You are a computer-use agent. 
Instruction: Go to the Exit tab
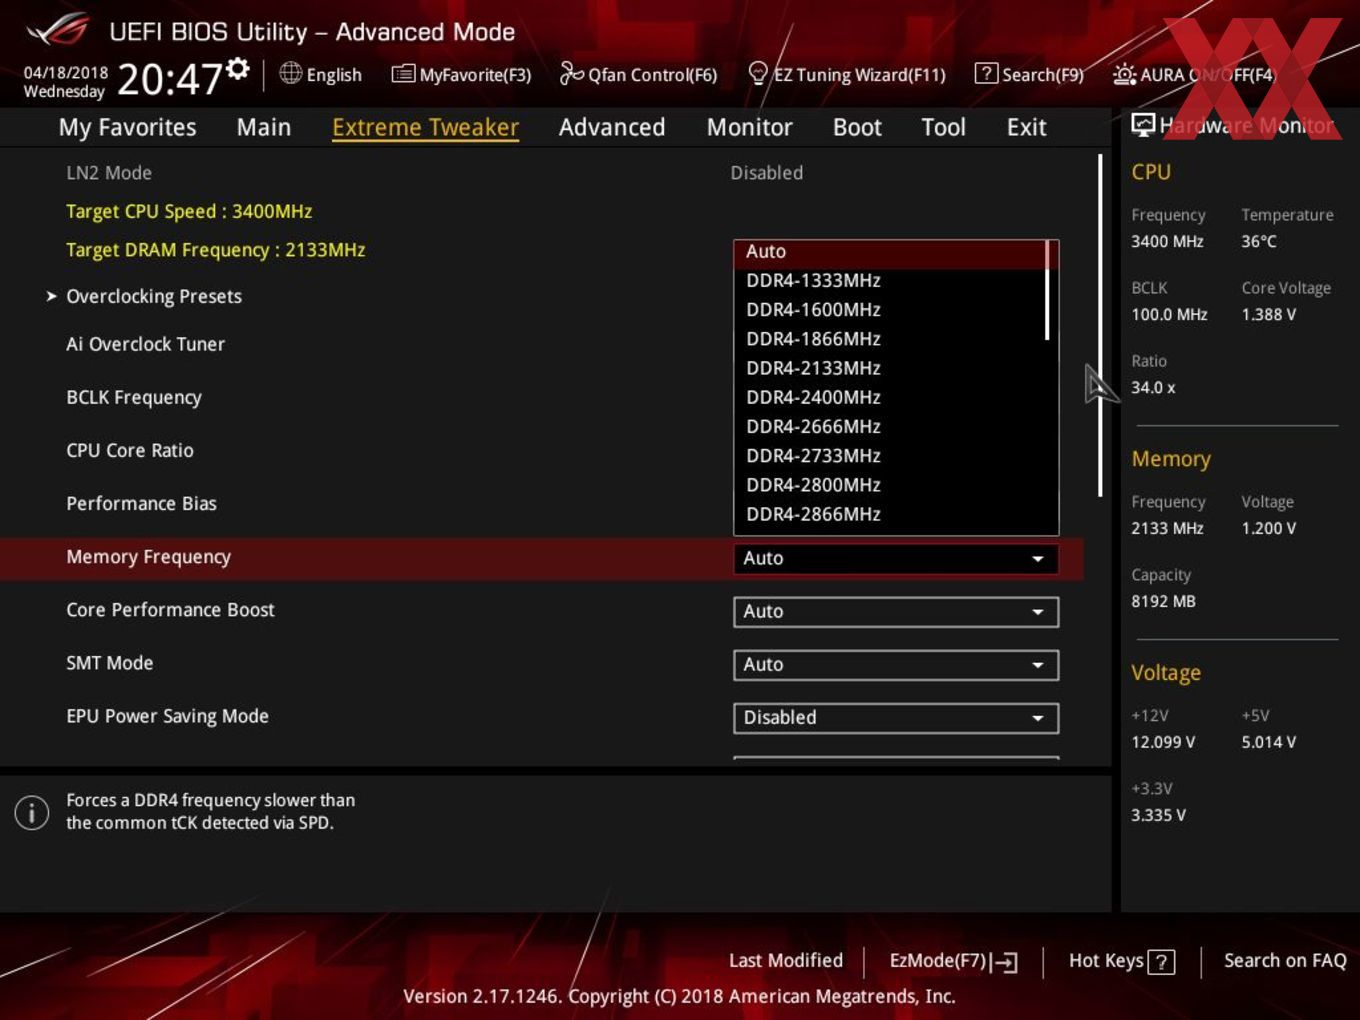(x=1026, y=127)
